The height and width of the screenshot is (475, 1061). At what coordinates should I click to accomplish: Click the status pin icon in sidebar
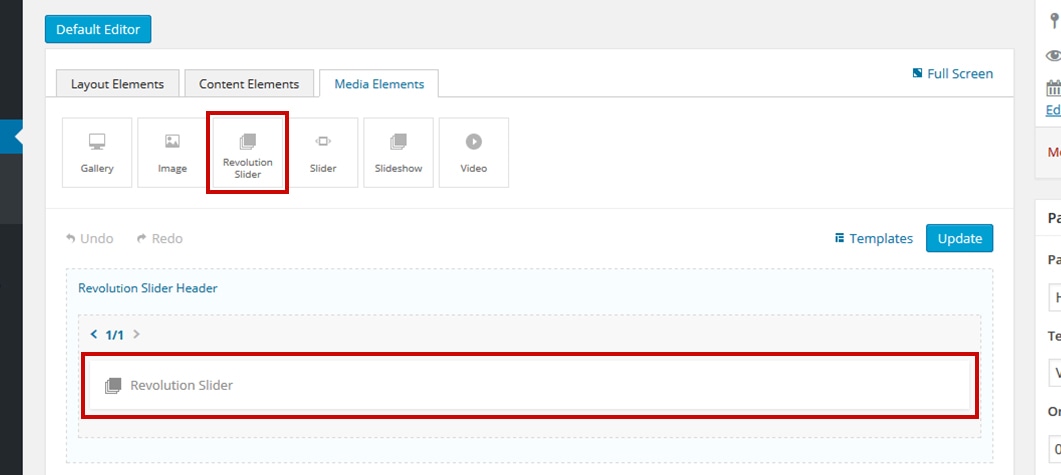click(x=1055, y=22)
